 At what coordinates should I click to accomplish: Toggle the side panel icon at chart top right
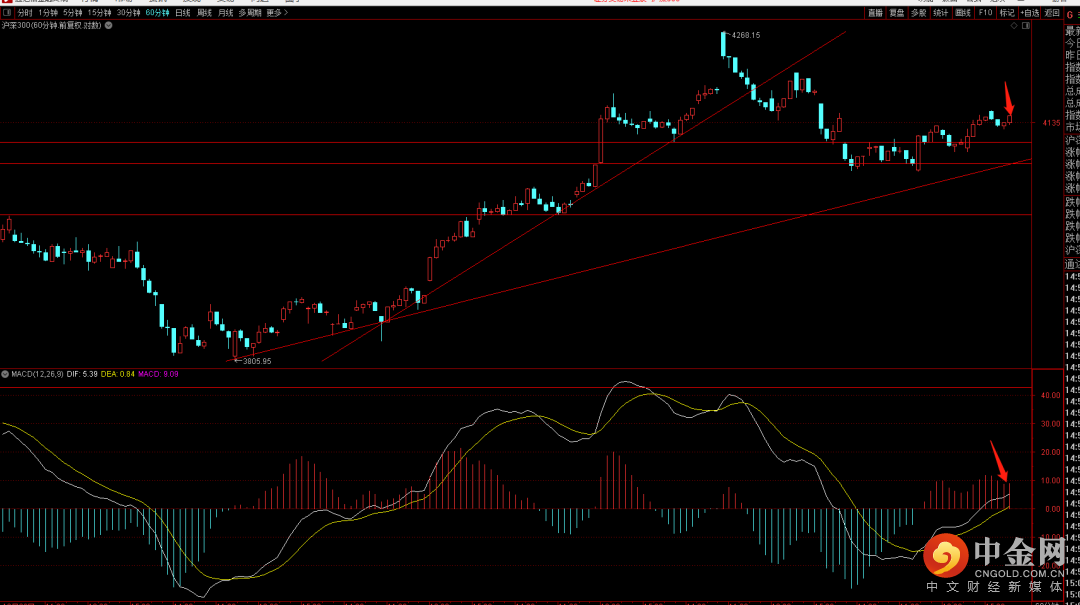1026,26
